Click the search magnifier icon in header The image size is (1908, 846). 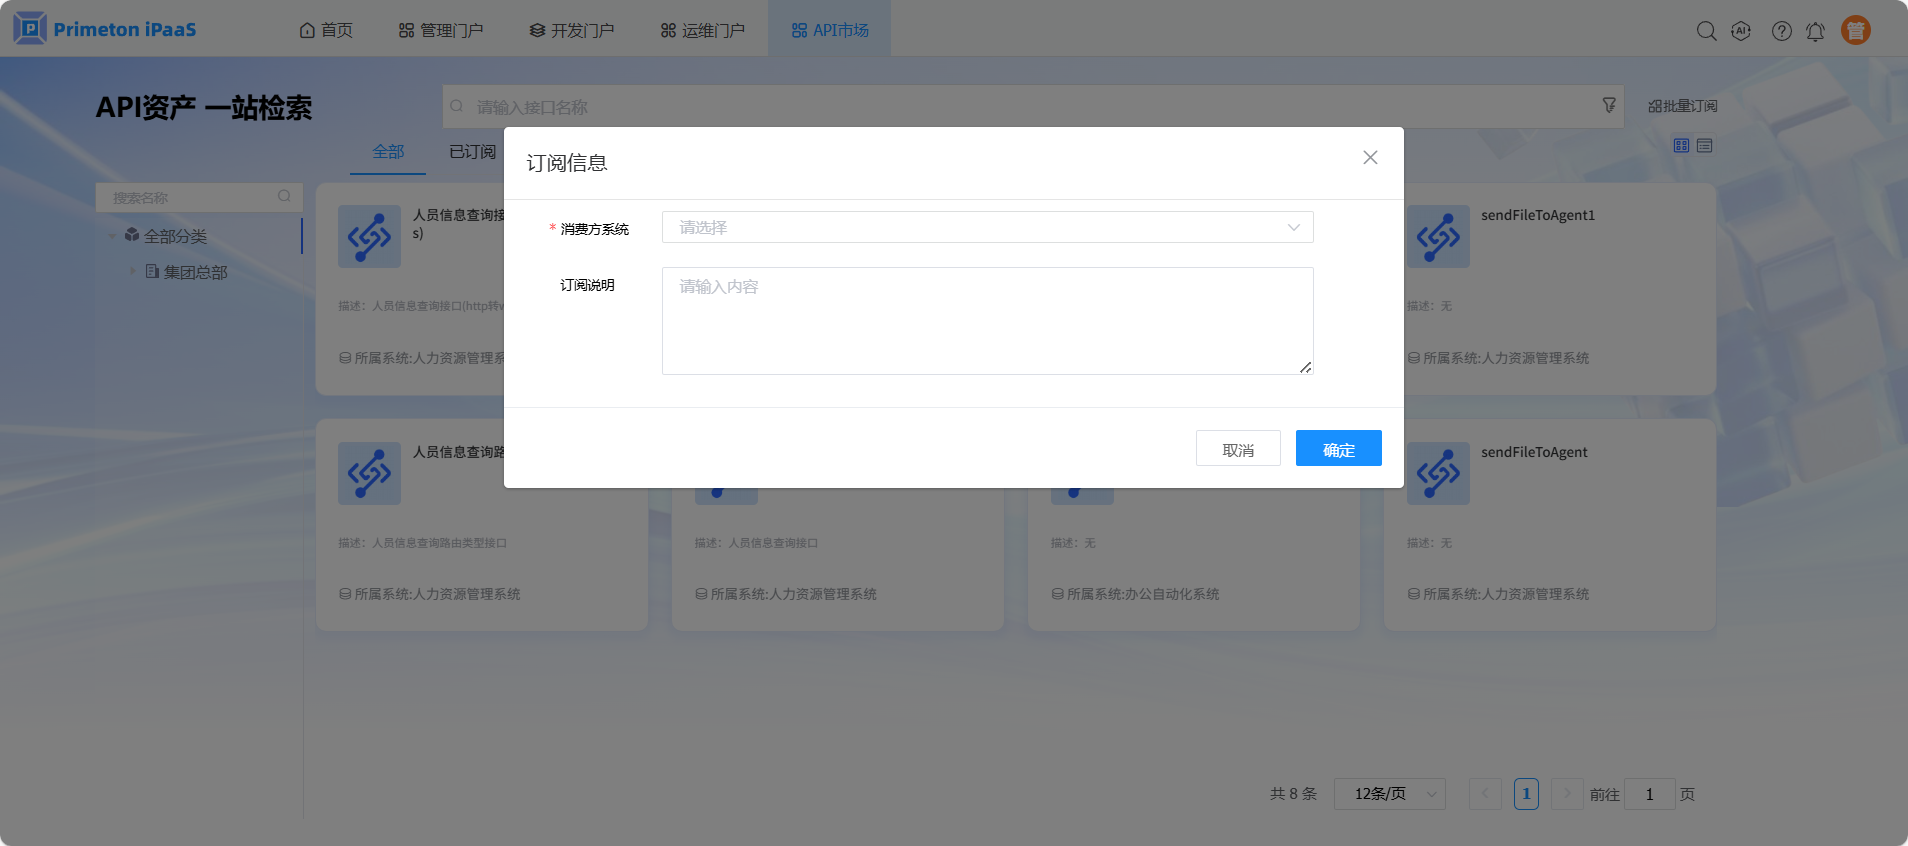[x=1706, y=31]
